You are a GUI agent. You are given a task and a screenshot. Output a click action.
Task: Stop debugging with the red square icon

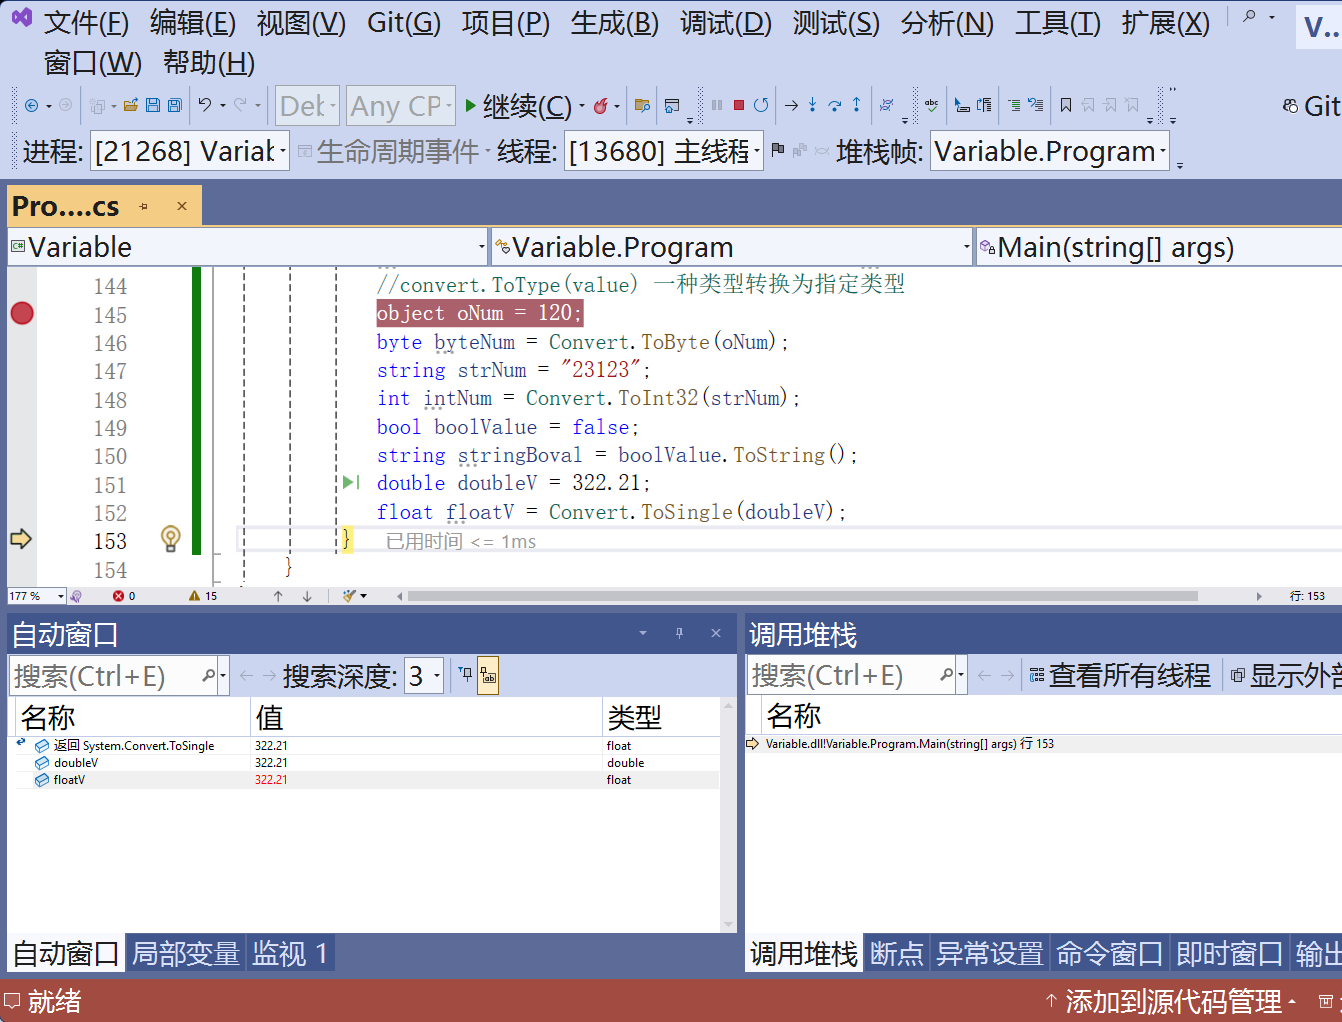pyautogui.click(x=741, y=105)
